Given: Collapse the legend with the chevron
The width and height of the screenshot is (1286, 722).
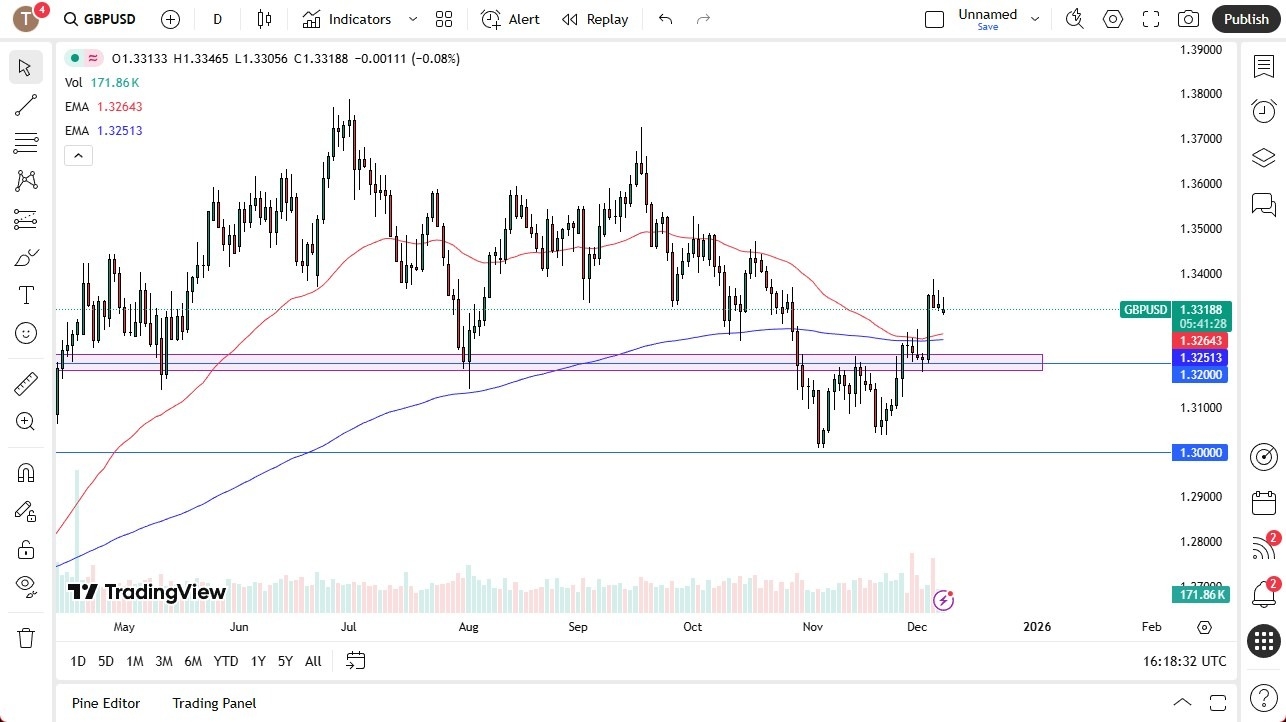Looking at the screenshot, I should click(78, 155).
